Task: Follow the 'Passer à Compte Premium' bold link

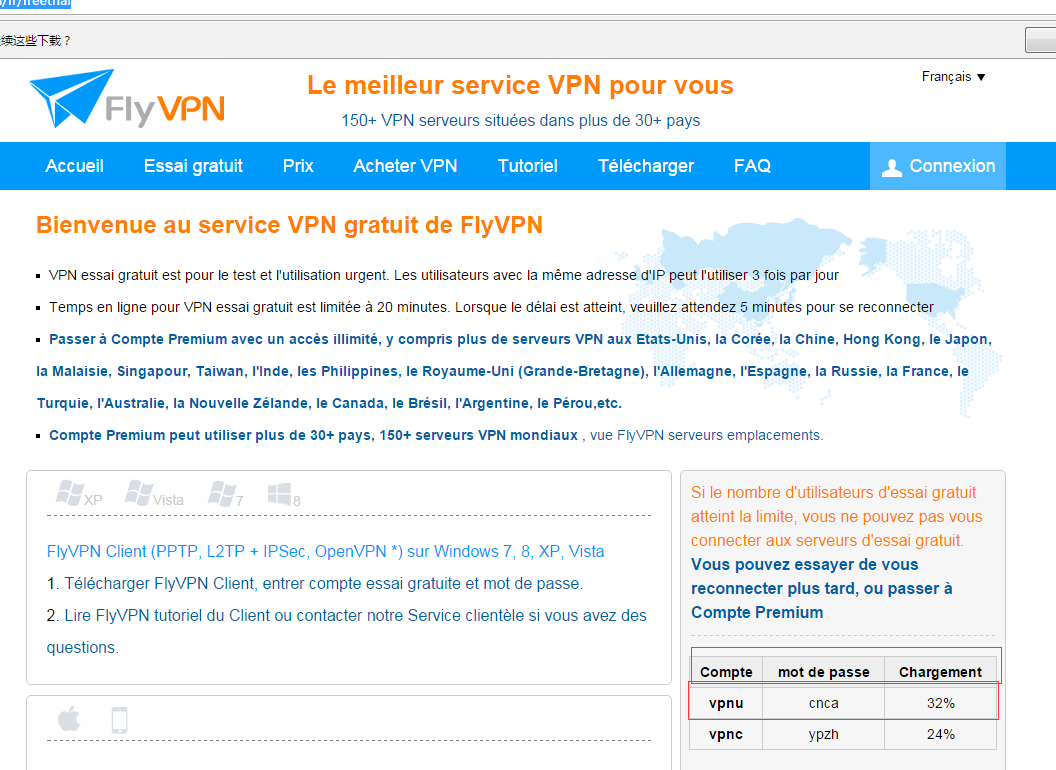Action: coord(514,371)
